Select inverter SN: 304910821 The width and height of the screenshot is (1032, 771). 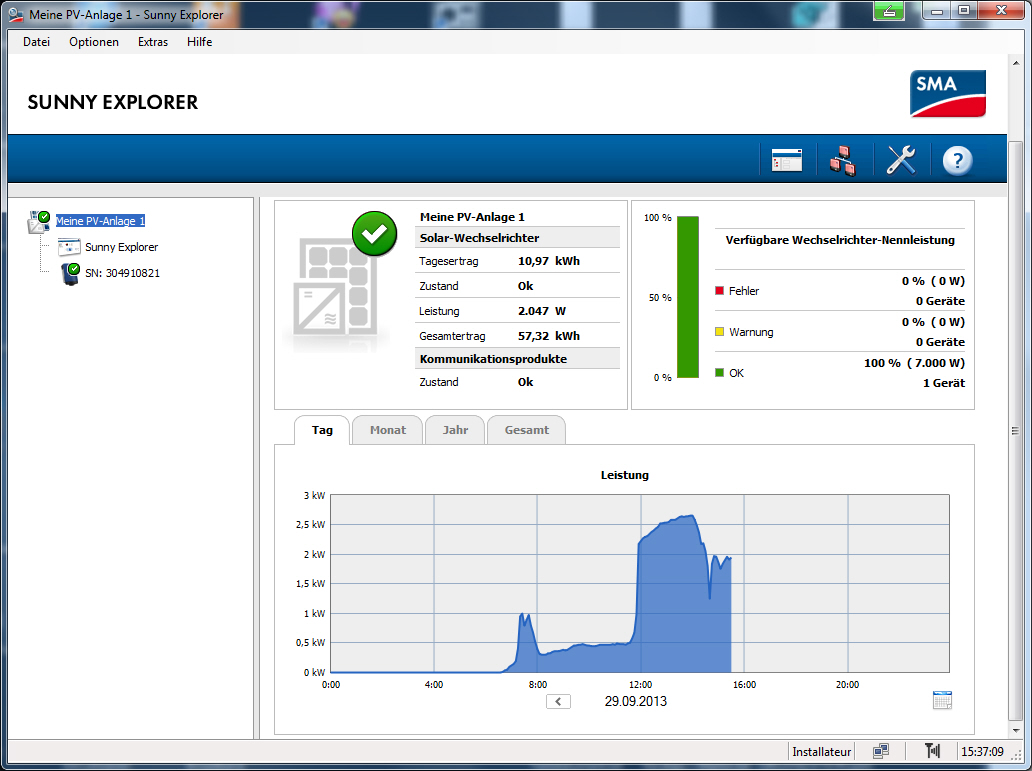pos(122,272)
